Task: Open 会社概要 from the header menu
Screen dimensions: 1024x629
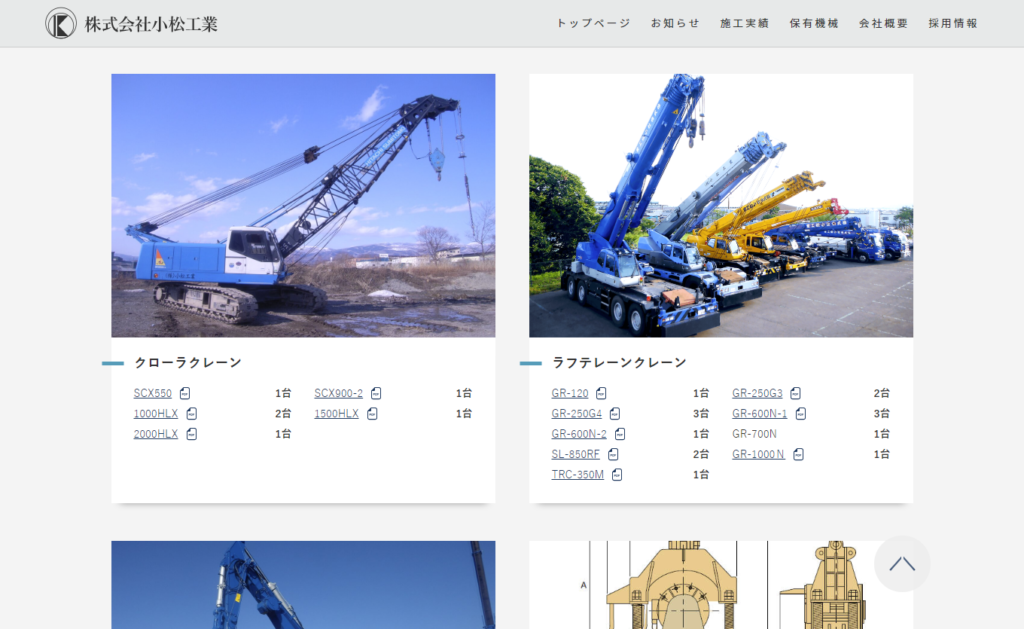Action: pos(884,24)
